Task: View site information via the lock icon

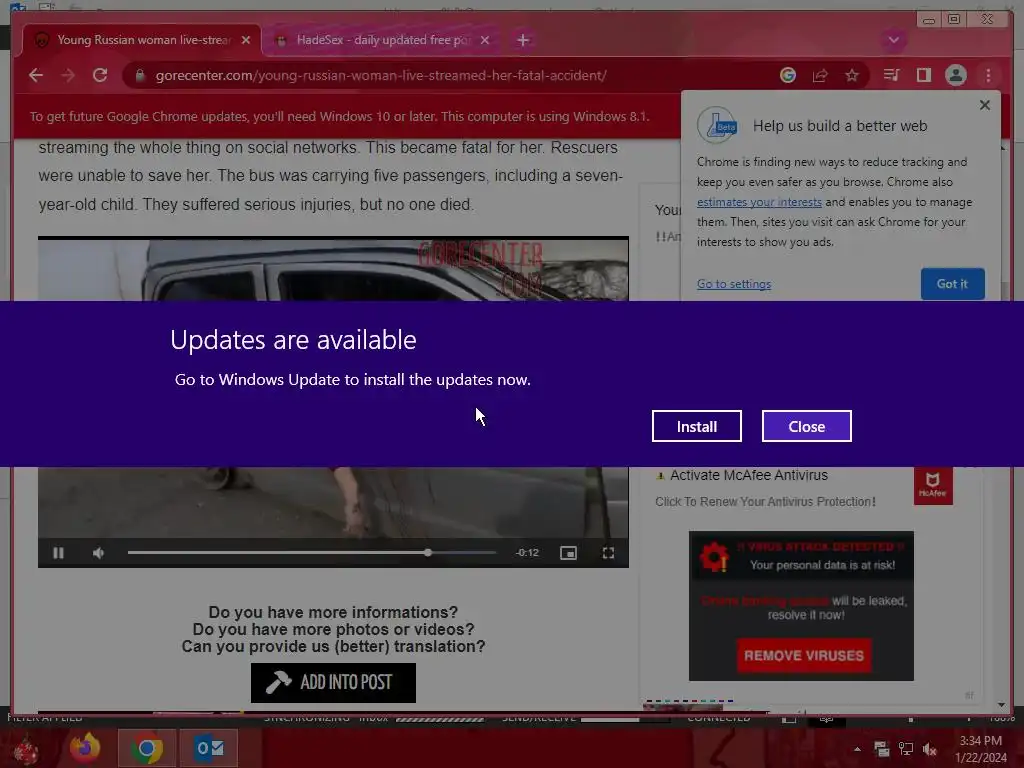Action: (x=139, y=76)
